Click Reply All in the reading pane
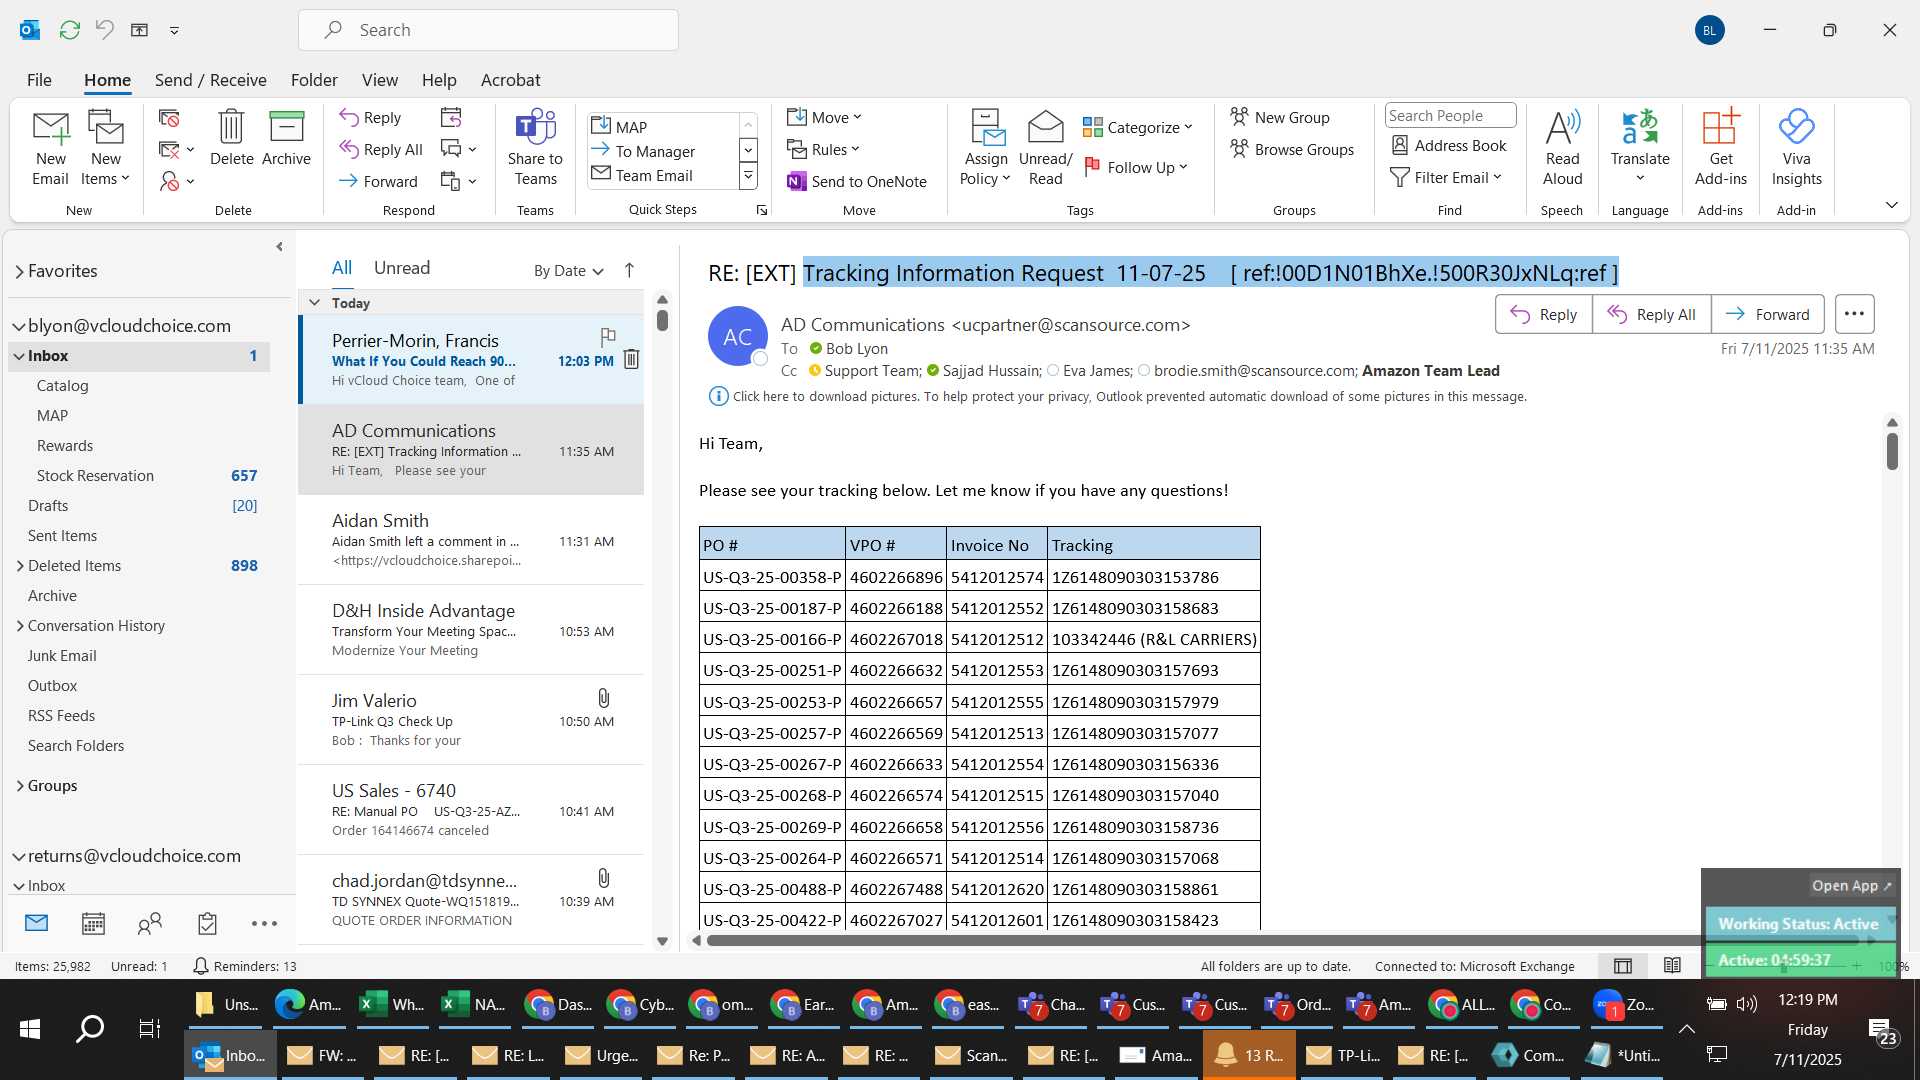 click(1651, 314)
